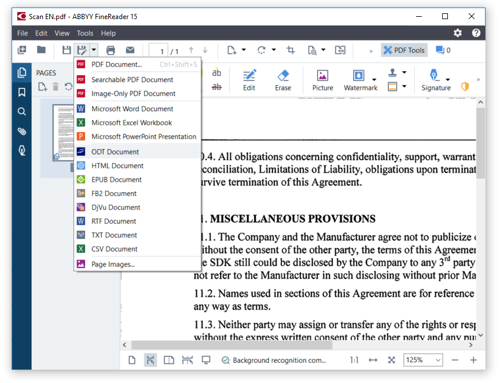
Task: Save as DjVu Document
Action: 138,207
